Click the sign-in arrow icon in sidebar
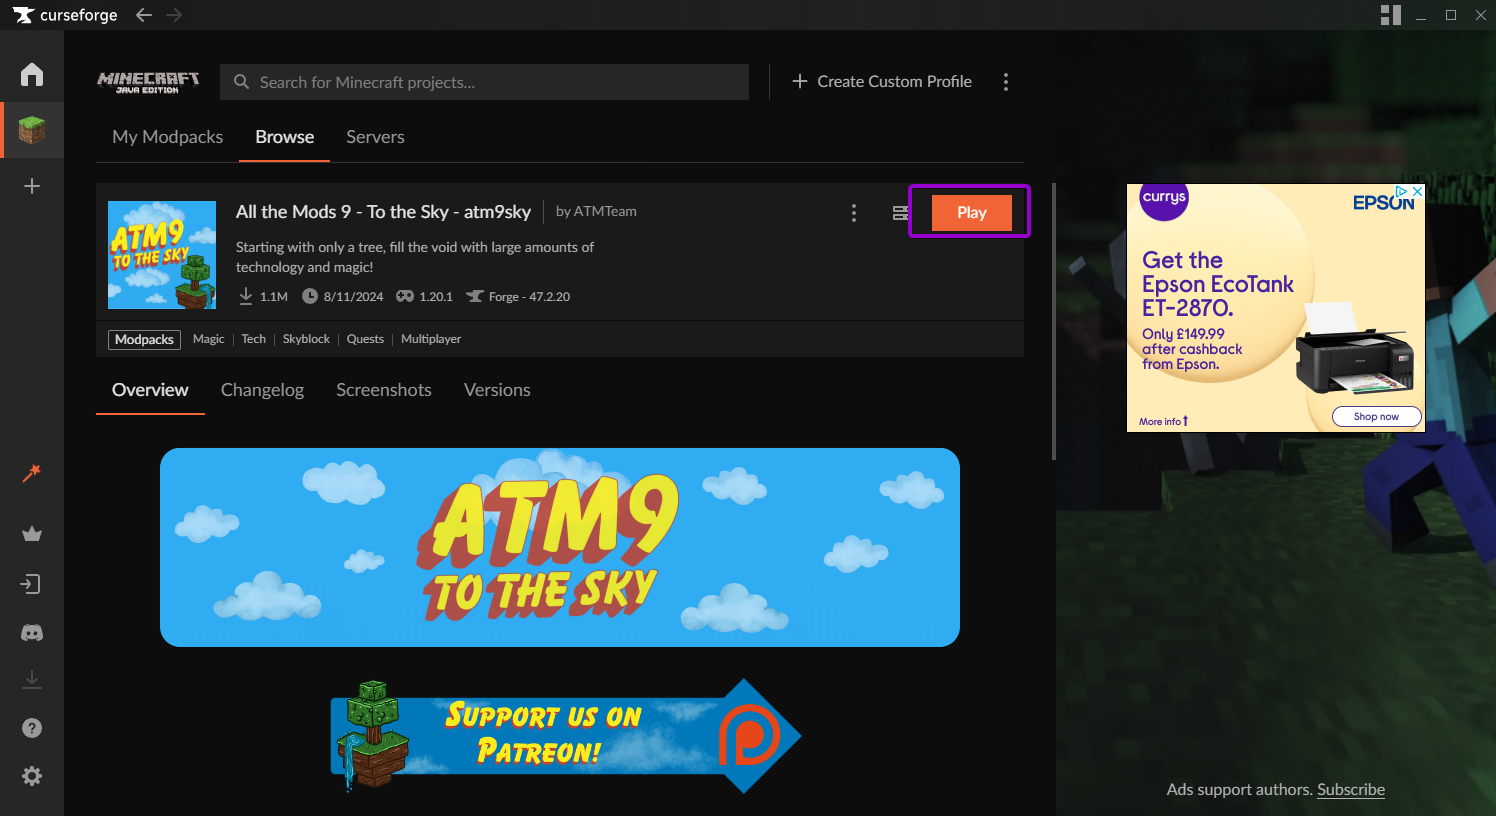Image resolution: width=1496 pixels, height=816 pixels. [x=32, y=584]
